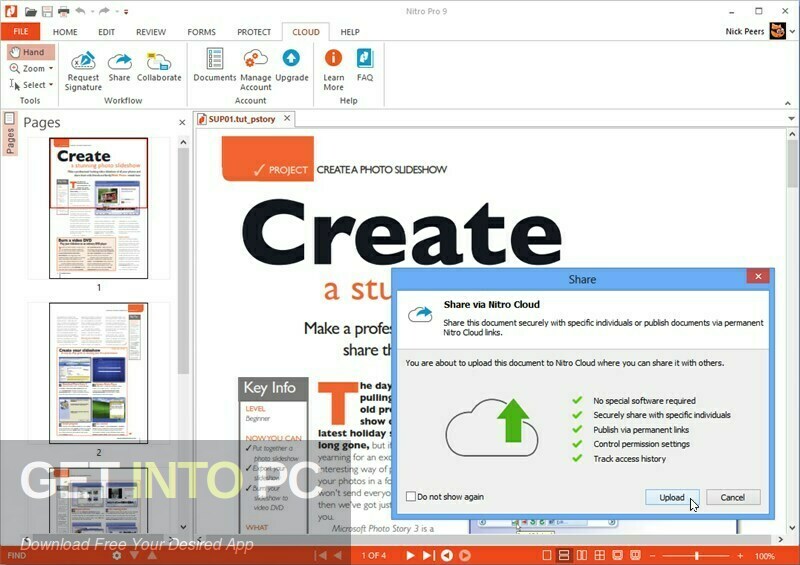The height and width of the screenshot is (565, 800).
Task: Switch to the FORMS ribbon tab
Action: [x=202, y=32]
